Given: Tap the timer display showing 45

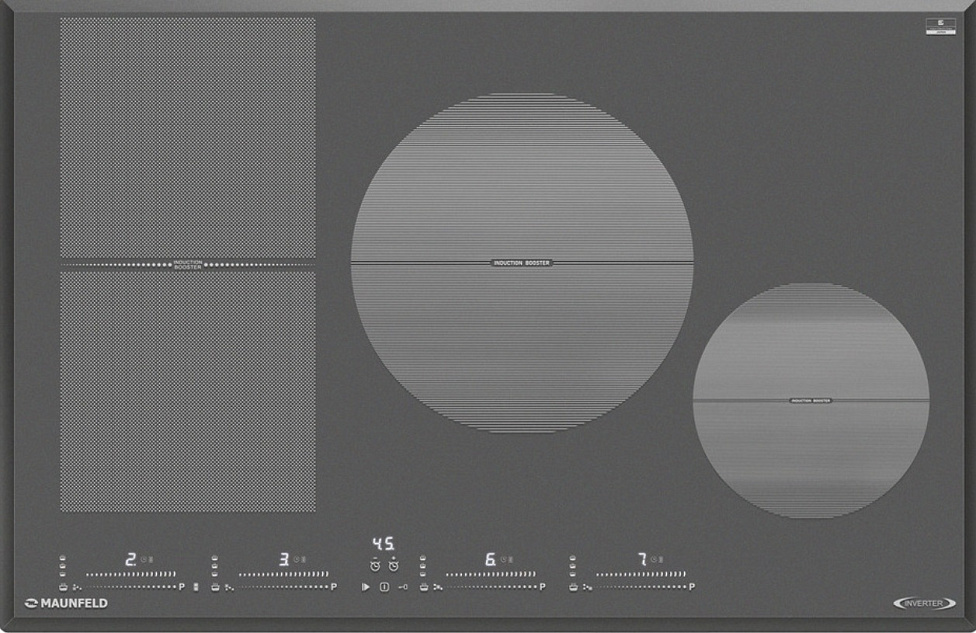Looking at the screenshot, I should [383, 544].
